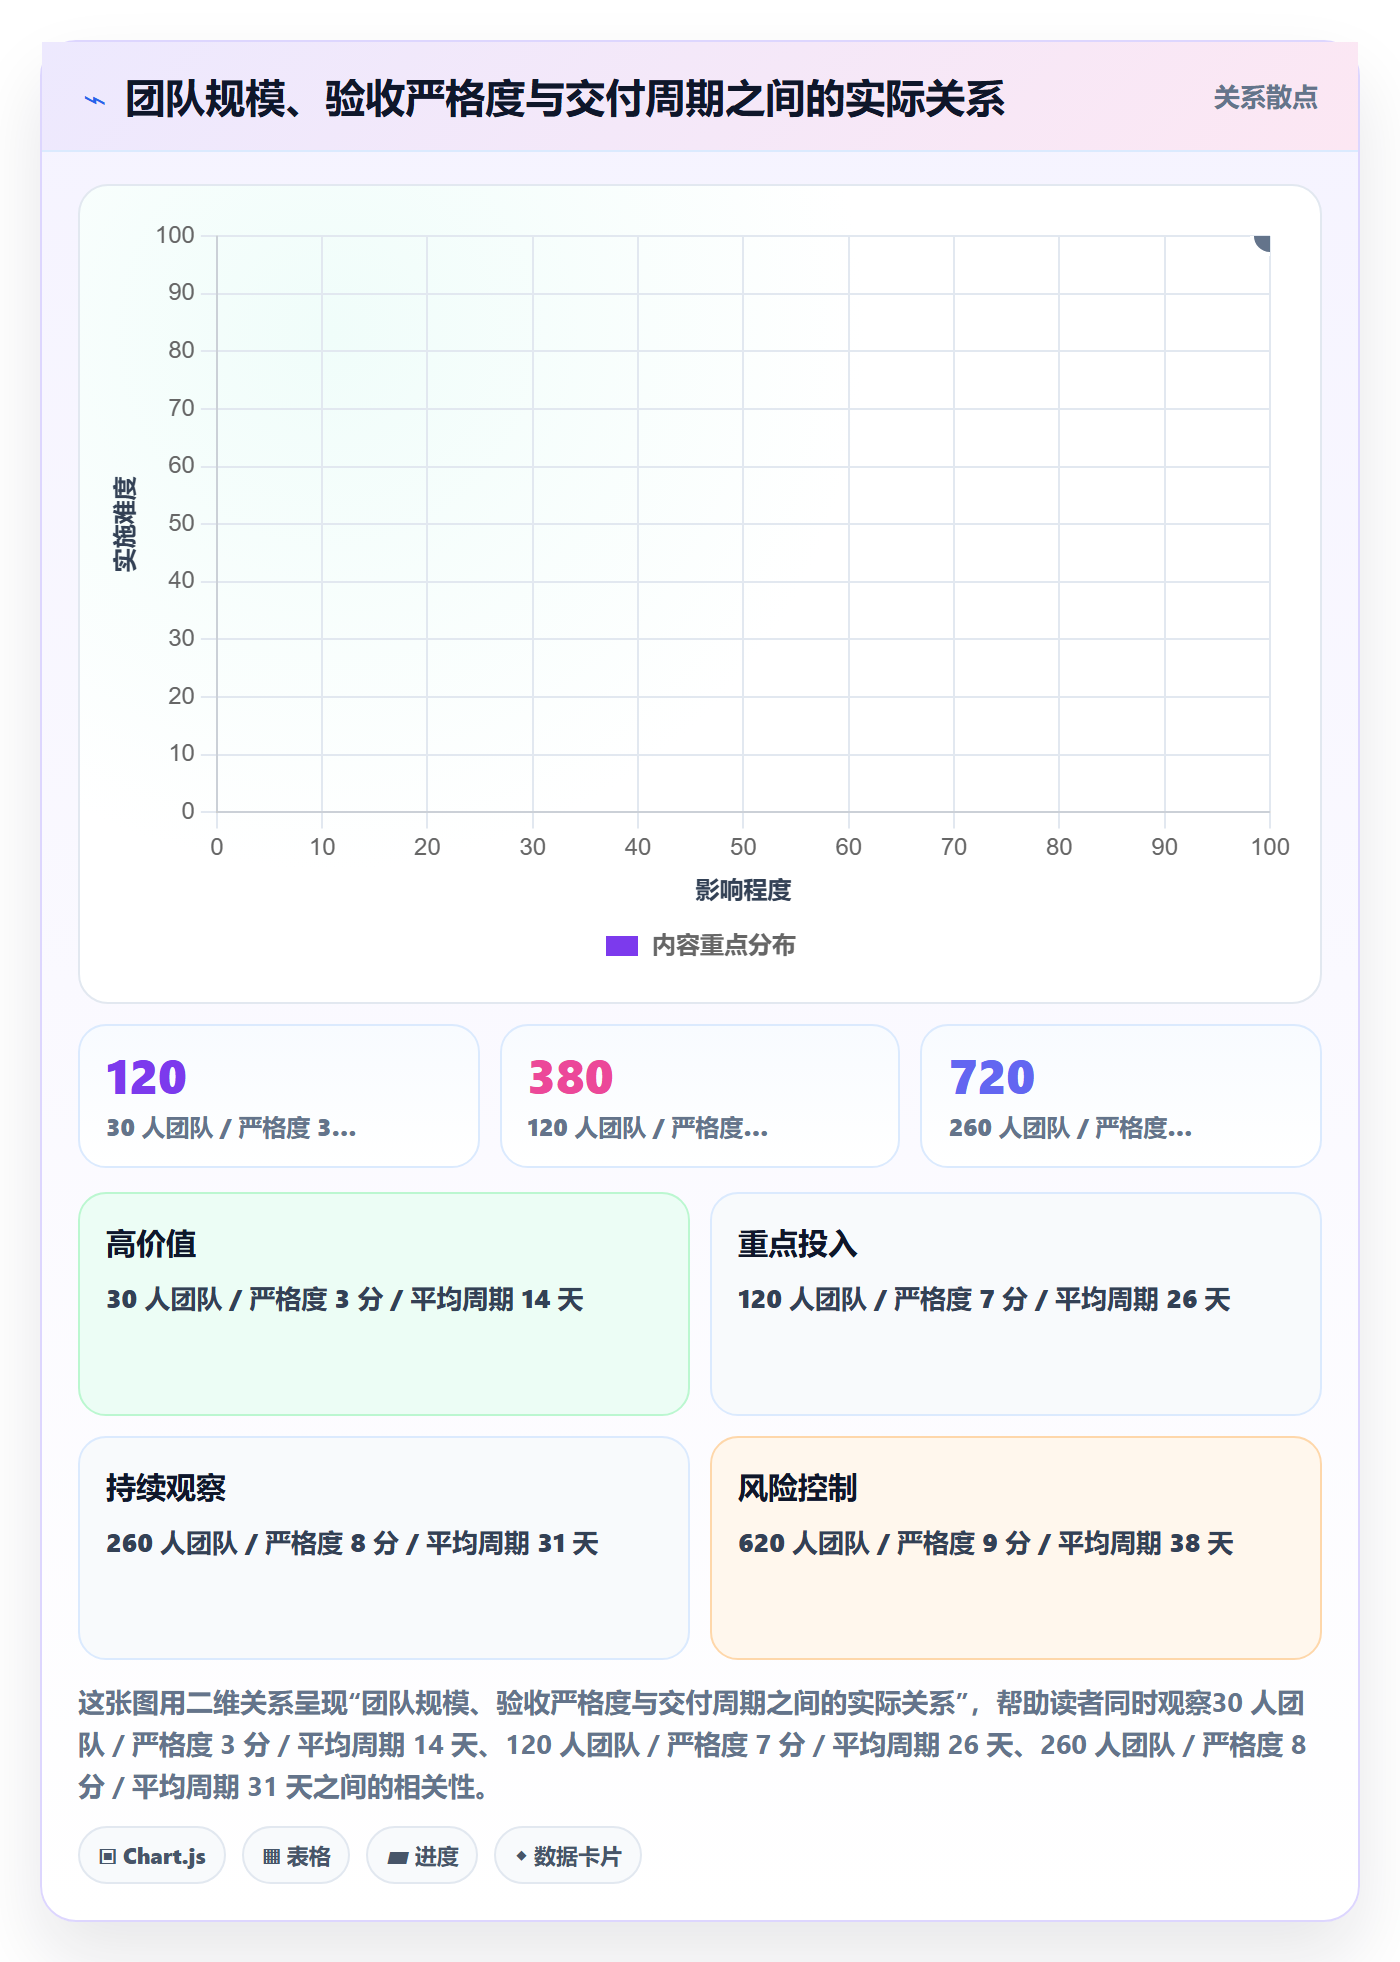
Task: Select the 重点投入 quadrant card
Action: pos(1016,1304)
